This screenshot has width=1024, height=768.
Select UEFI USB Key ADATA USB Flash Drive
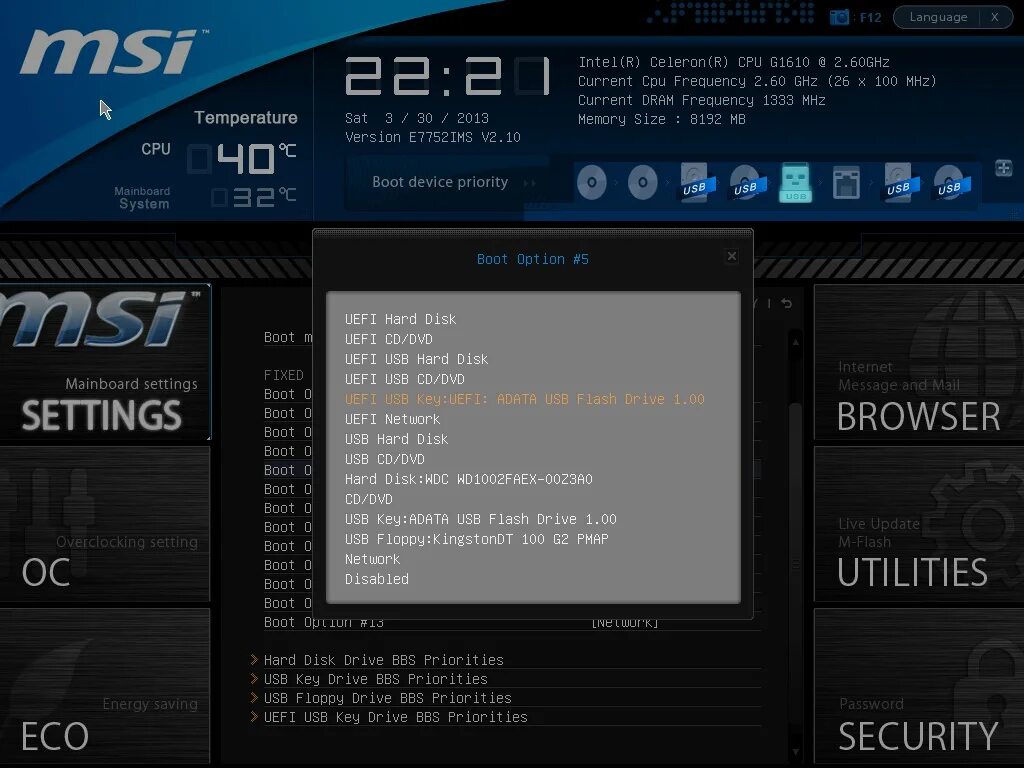click(x=524, y=399)
